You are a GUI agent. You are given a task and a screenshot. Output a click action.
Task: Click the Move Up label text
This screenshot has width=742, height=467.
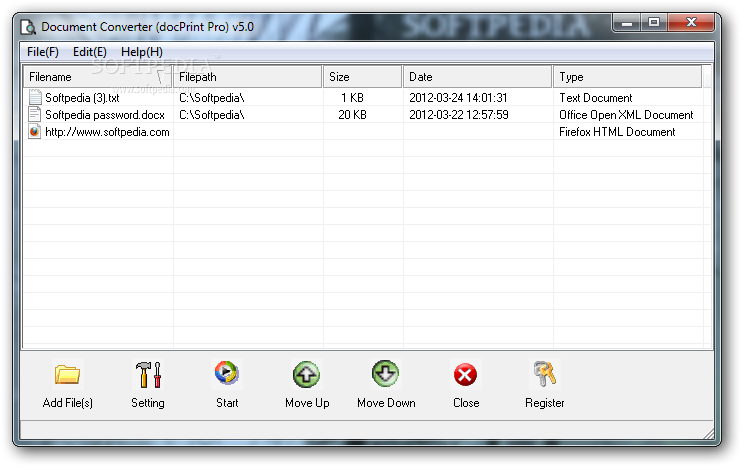(x=307, y=403)
